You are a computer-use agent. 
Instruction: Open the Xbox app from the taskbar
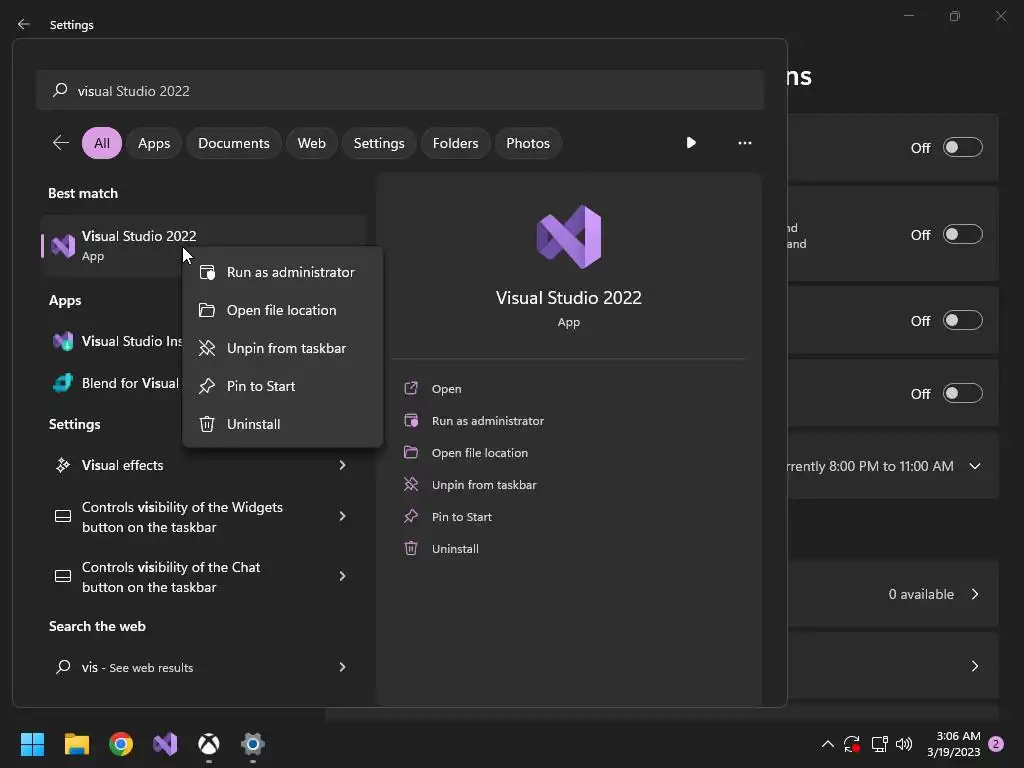[x=209, y=744]
